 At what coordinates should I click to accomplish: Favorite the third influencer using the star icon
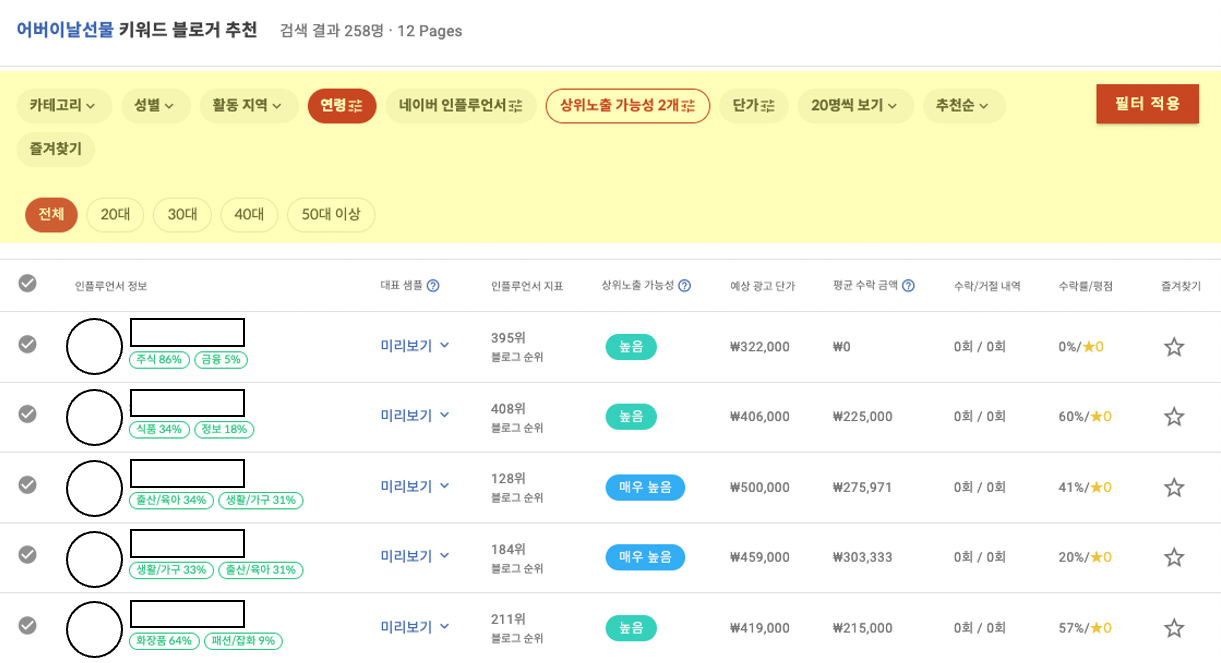(1172, 487)
